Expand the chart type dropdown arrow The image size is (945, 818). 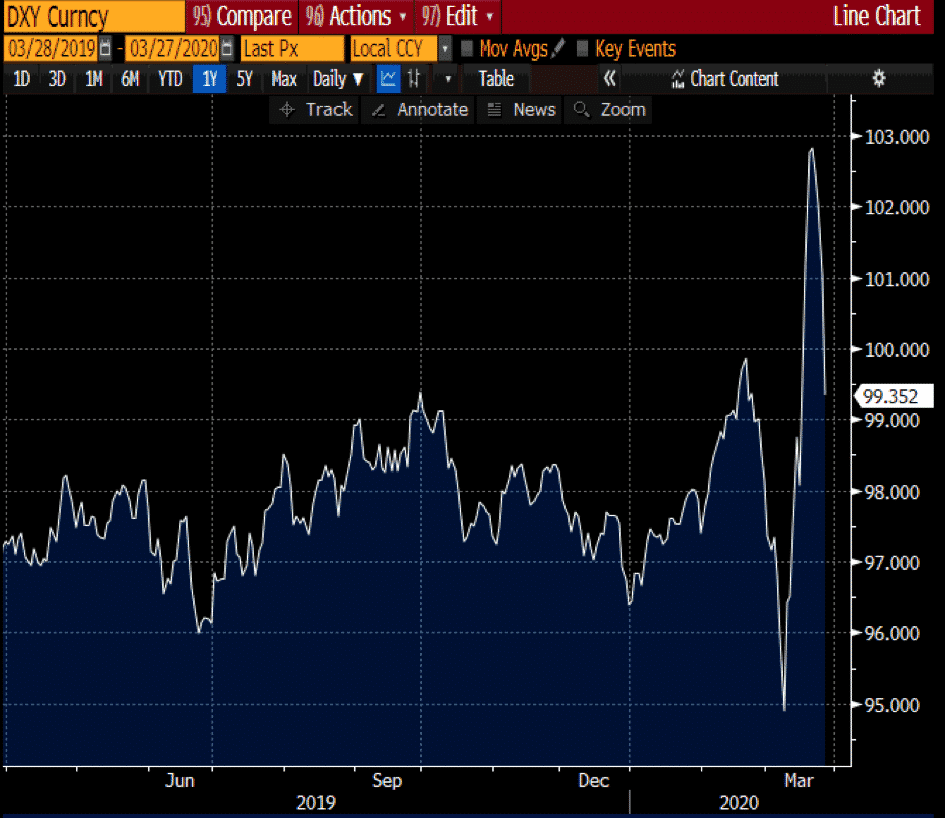coord(448,79)
